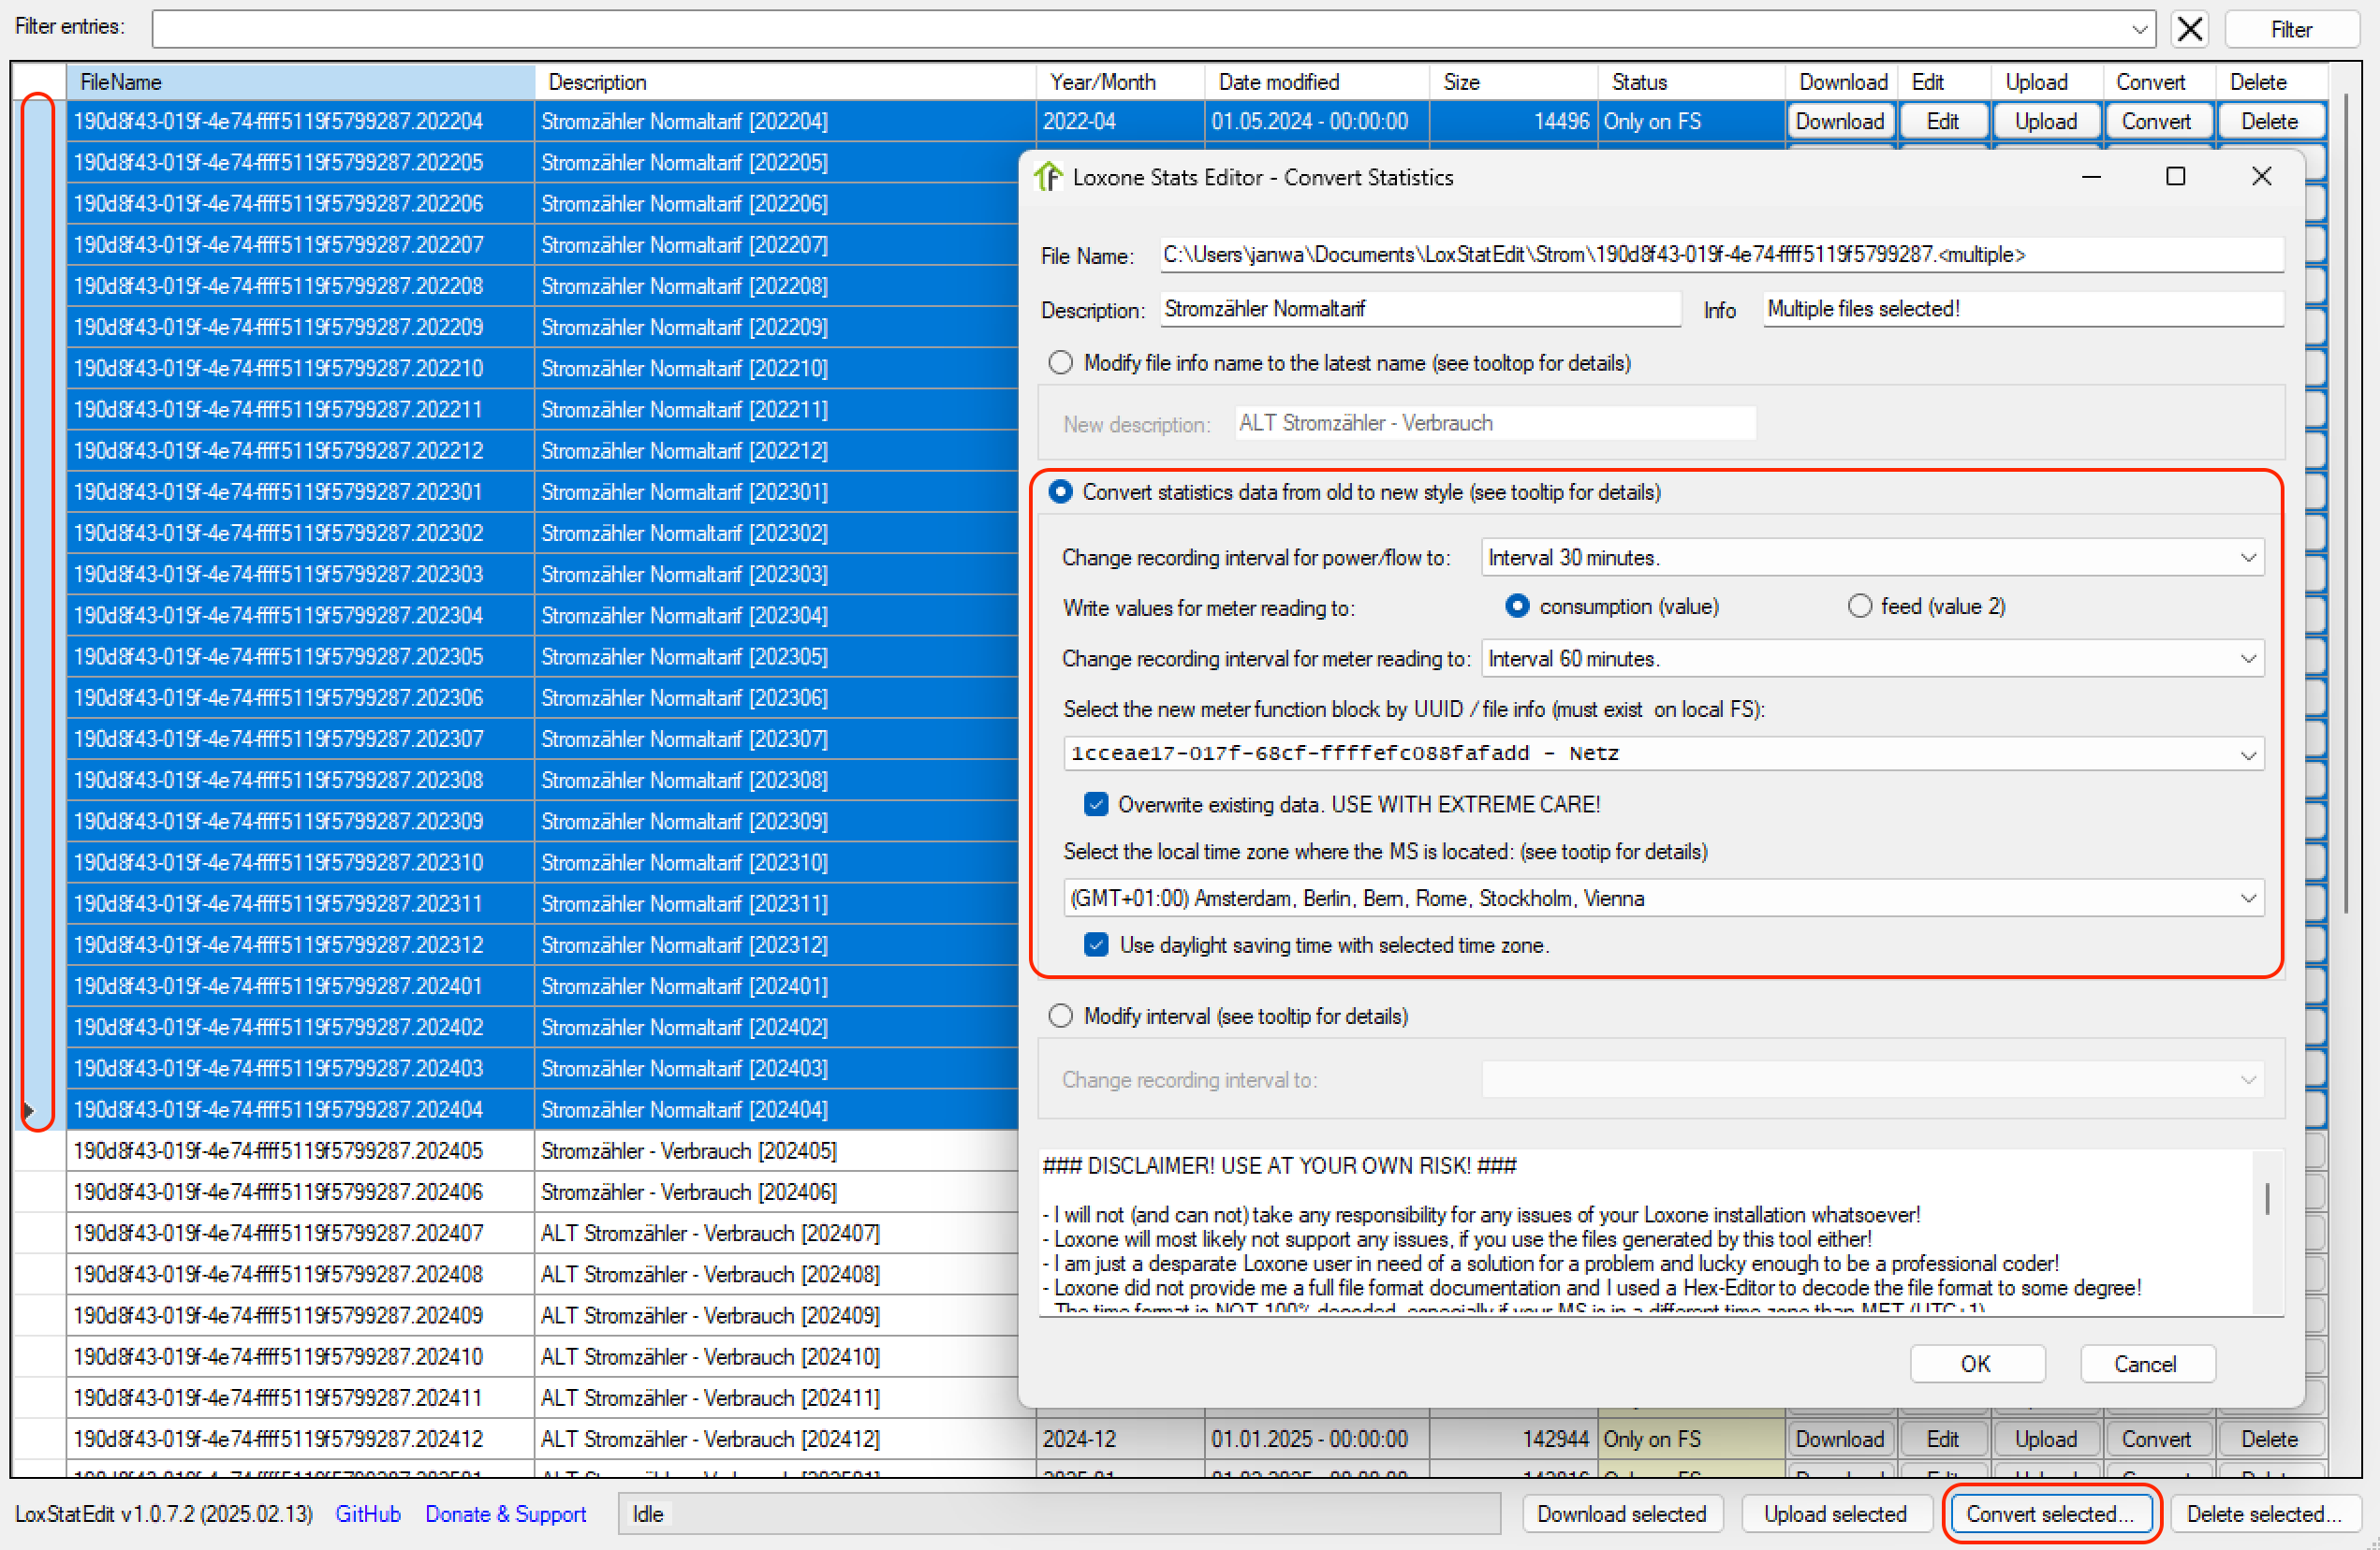The image size is (2380, 1550).
Task: Toggle 'Use daylight saving time' checkbox
Action: click(x=1096, y=945)
